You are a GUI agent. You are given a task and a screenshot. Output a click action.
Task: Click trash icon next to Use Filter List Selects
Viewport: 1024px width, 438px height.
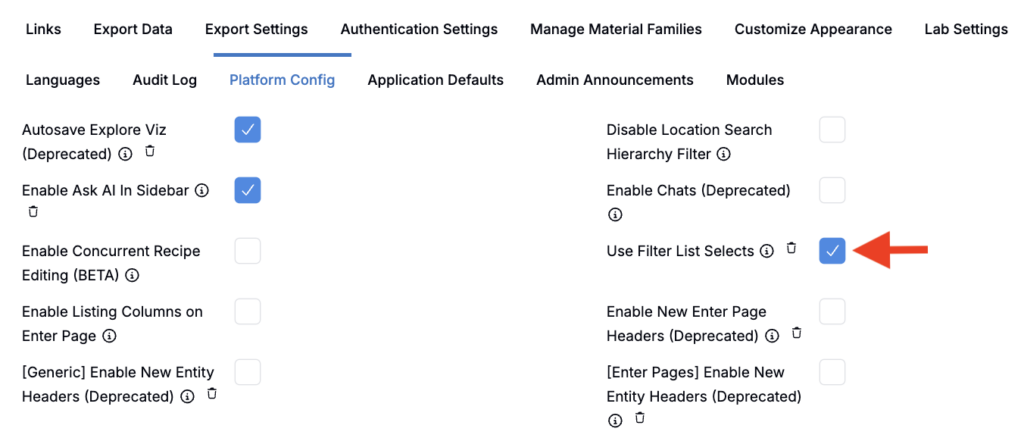[x=791, y=248]
